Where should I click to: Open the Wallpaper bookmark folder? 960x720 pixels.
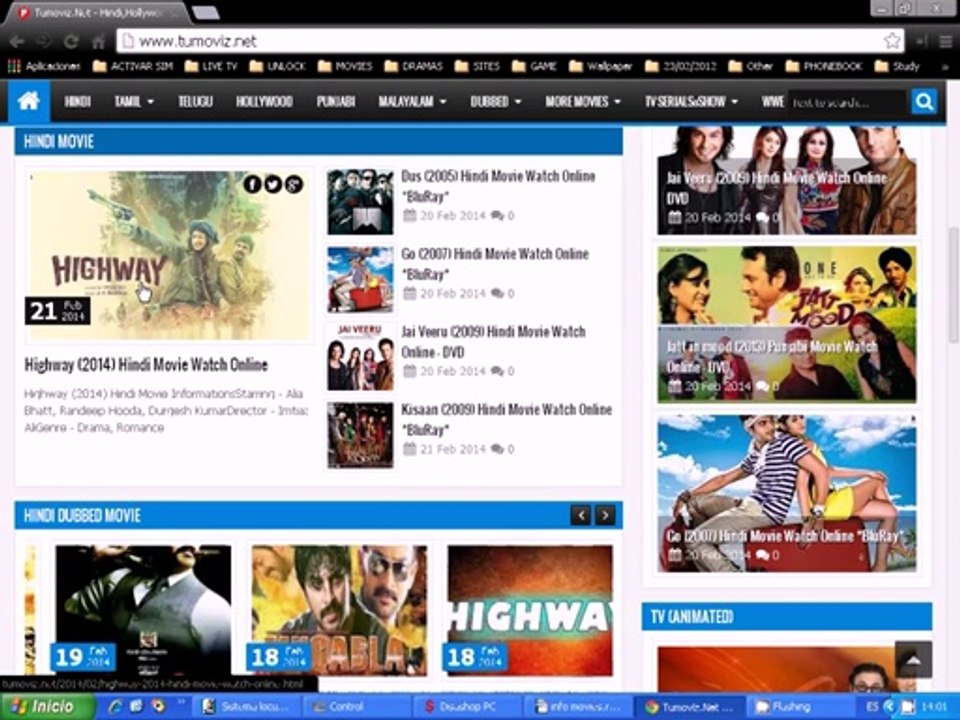[x=601, y=66]
